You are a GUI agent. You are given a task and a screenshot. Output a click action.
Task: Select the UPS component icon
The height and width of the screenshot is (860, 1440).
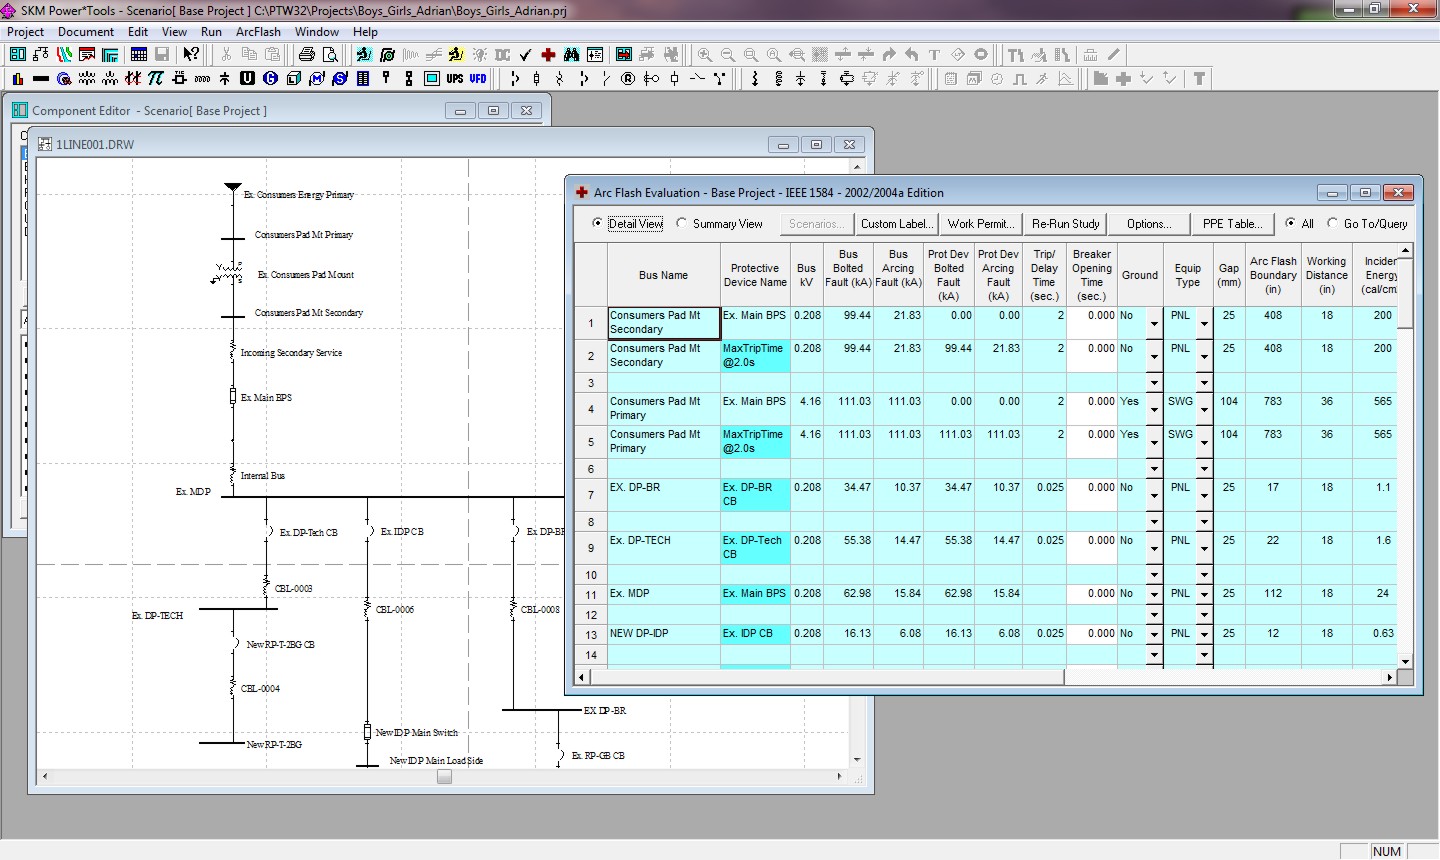(455, 78)
